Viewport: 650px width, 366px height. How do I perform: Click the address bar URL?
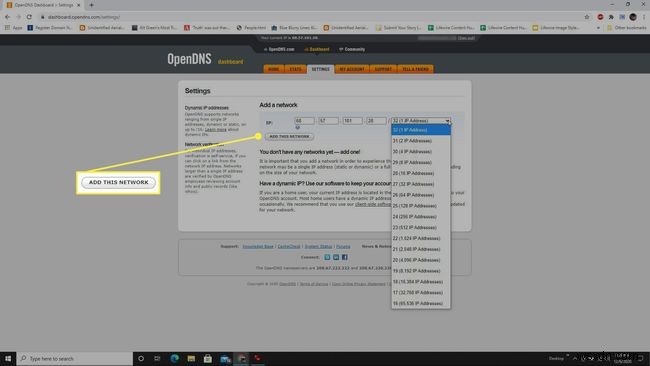click(x=84, y=17)
